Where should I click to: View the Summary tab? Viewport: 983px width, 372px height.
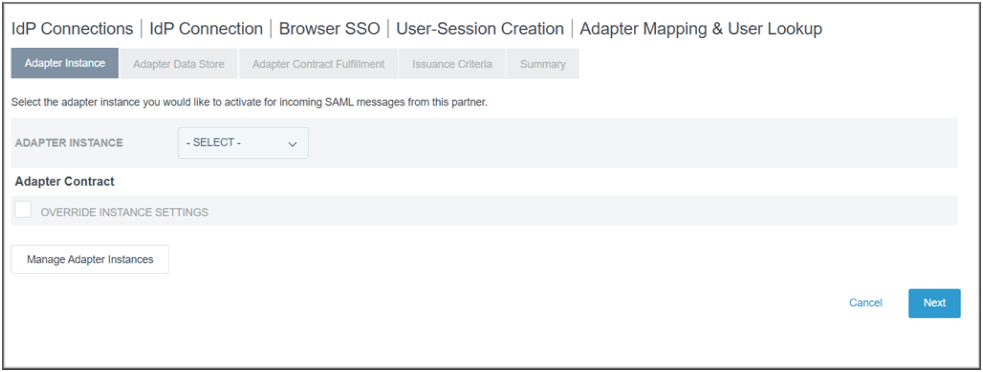click(543, 64)
